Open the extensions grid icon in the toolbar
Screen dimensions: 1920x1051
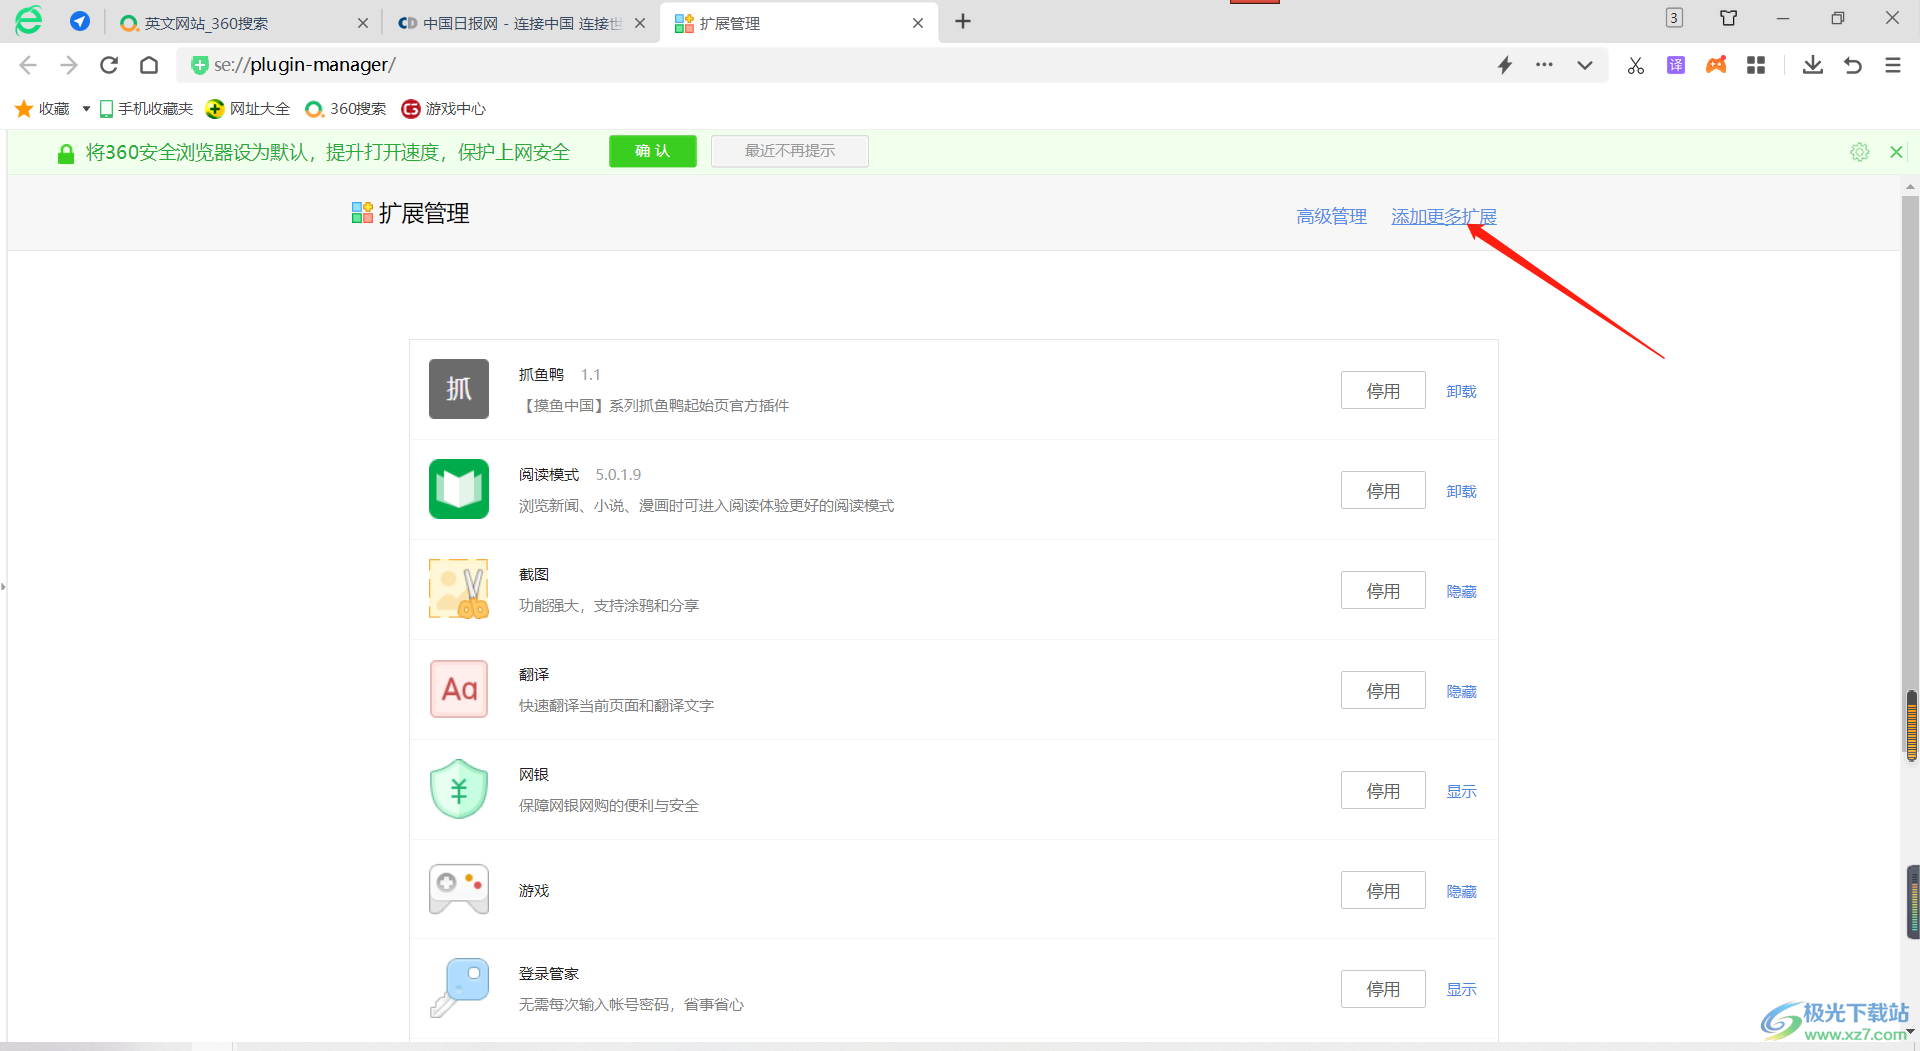[x=1756, y=65]
